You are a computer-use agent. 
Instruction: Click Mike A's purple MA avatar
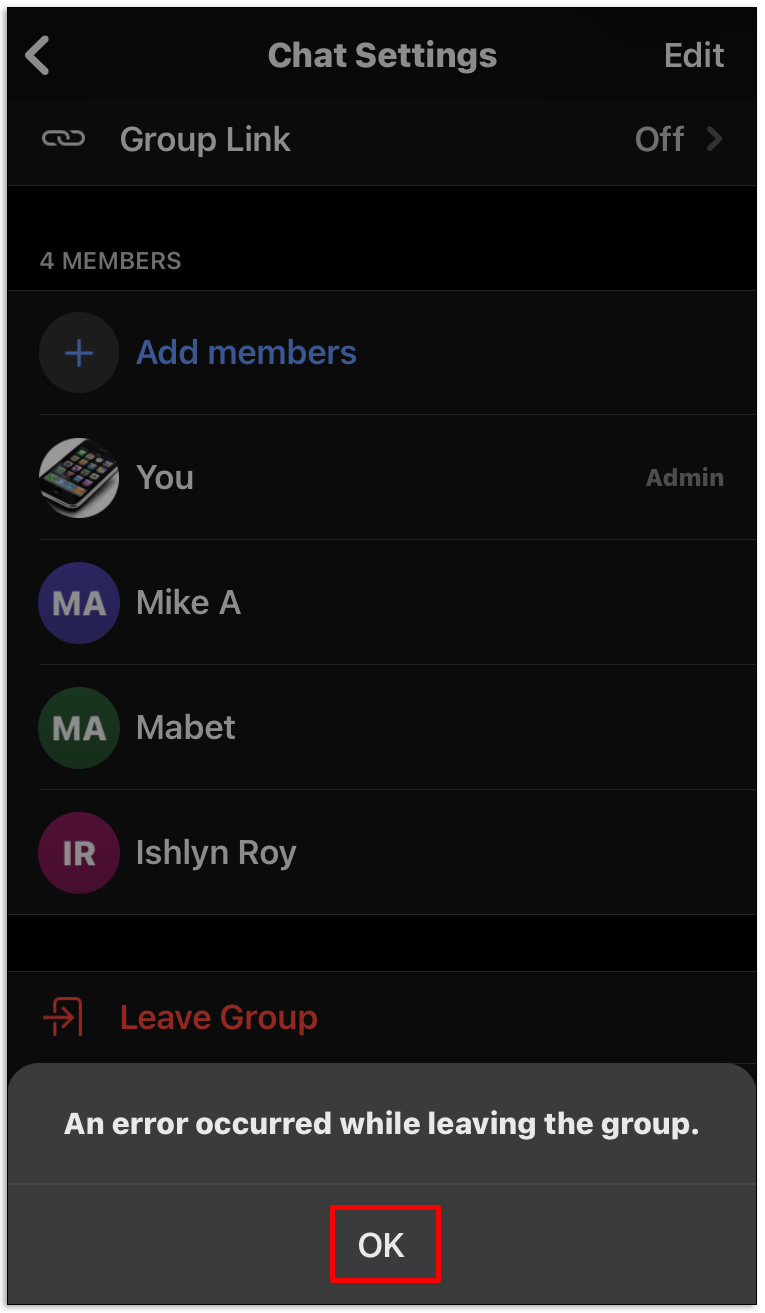coord(78,602)
